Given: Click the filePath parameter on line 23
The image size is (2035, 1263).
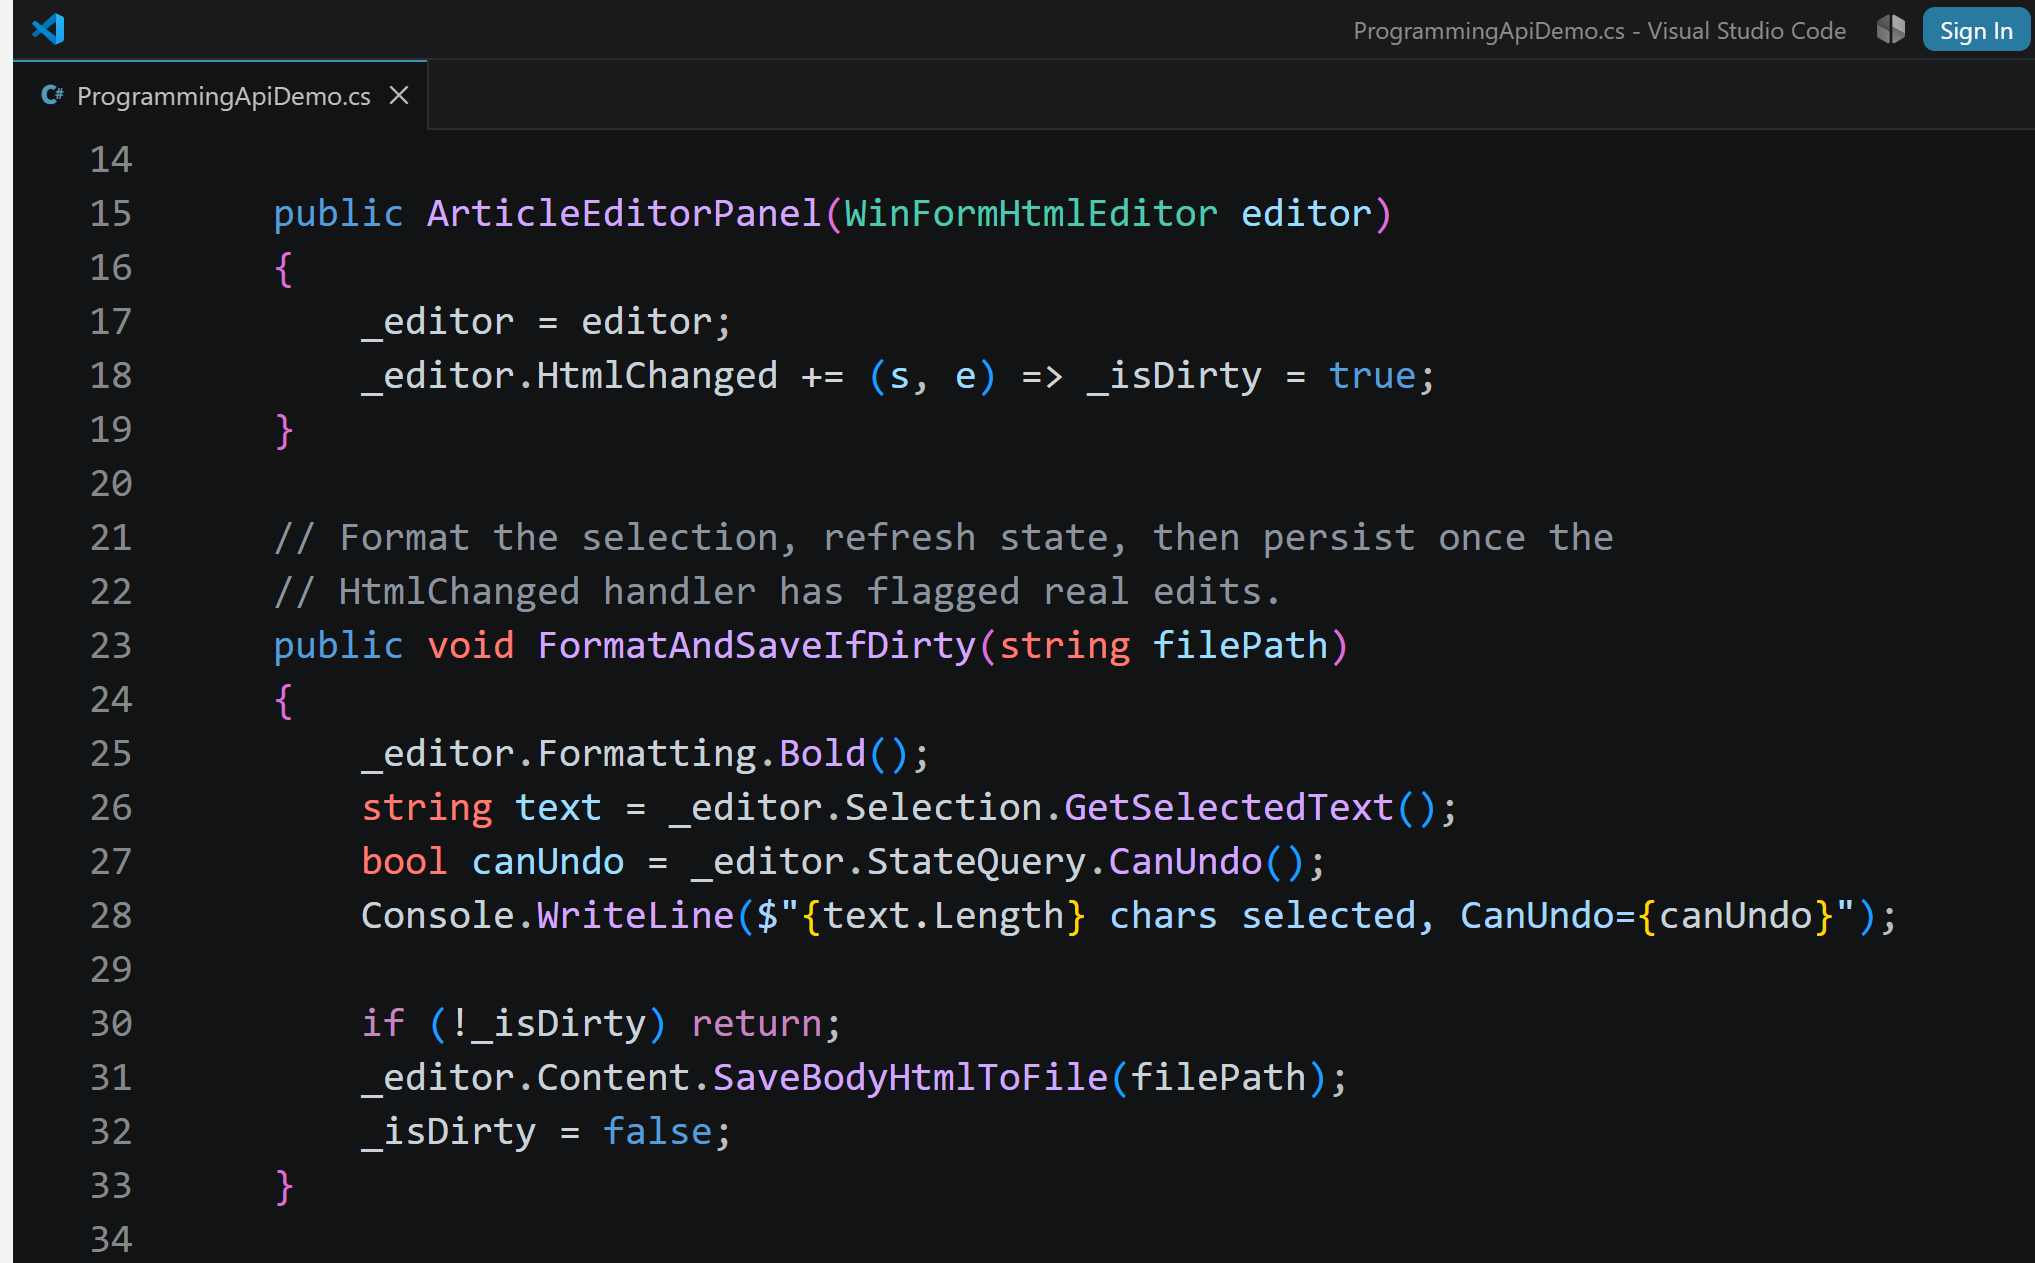Looking at the screenshot, I should click(x=1240, y=645).
